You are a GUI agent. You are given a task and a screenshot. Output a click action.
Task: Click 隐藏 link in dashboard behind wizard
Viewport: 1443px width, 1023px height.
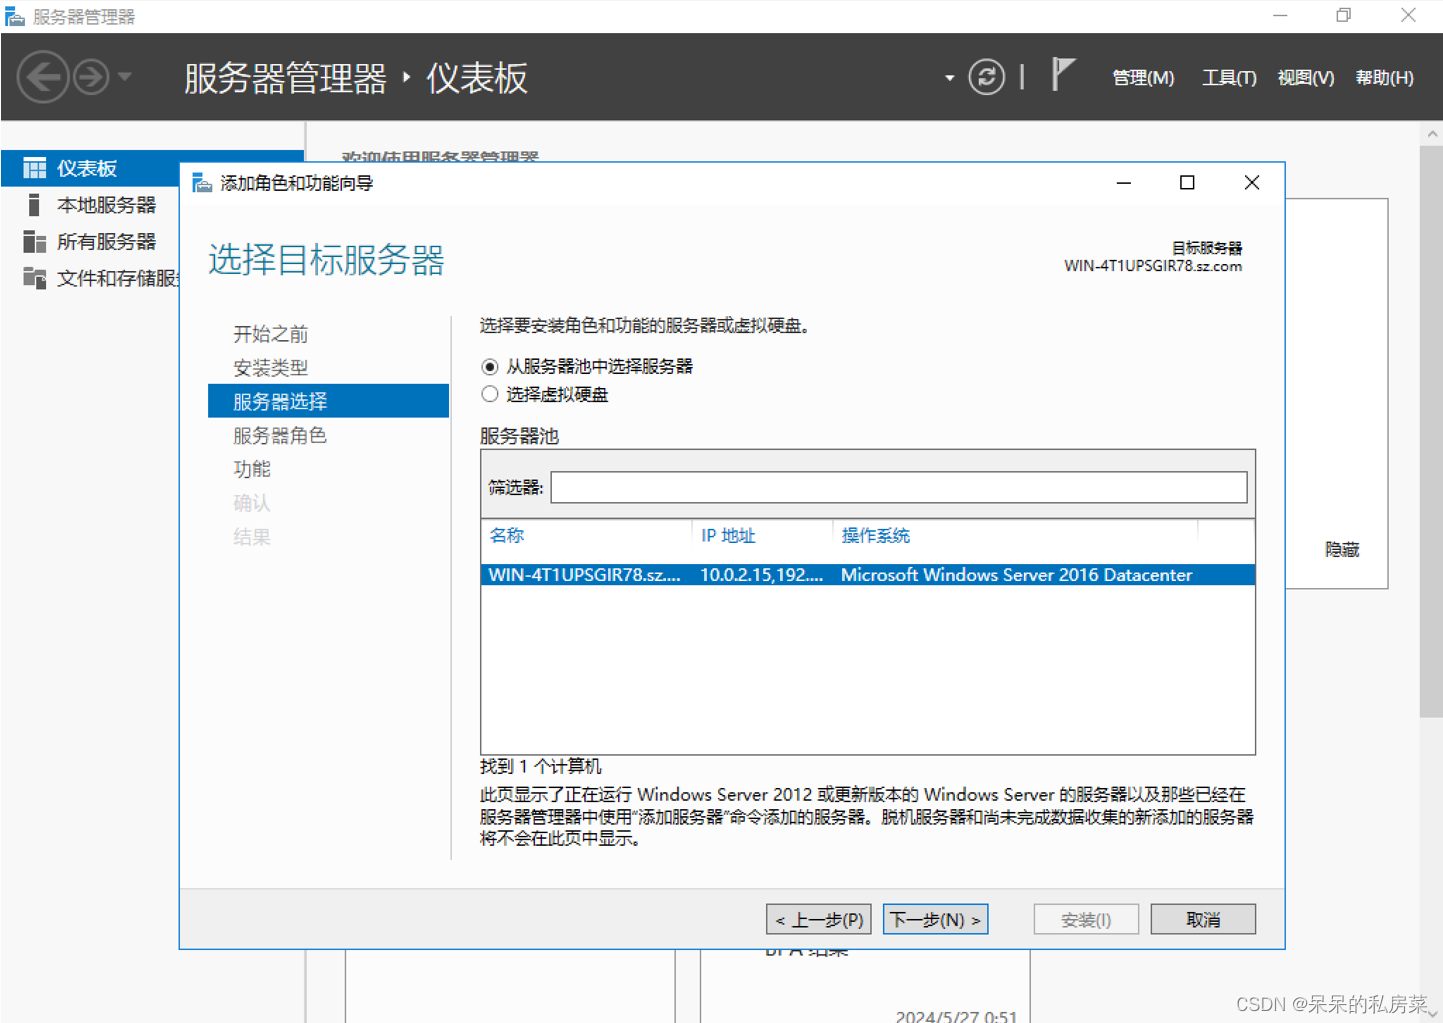click(1342, 550)
